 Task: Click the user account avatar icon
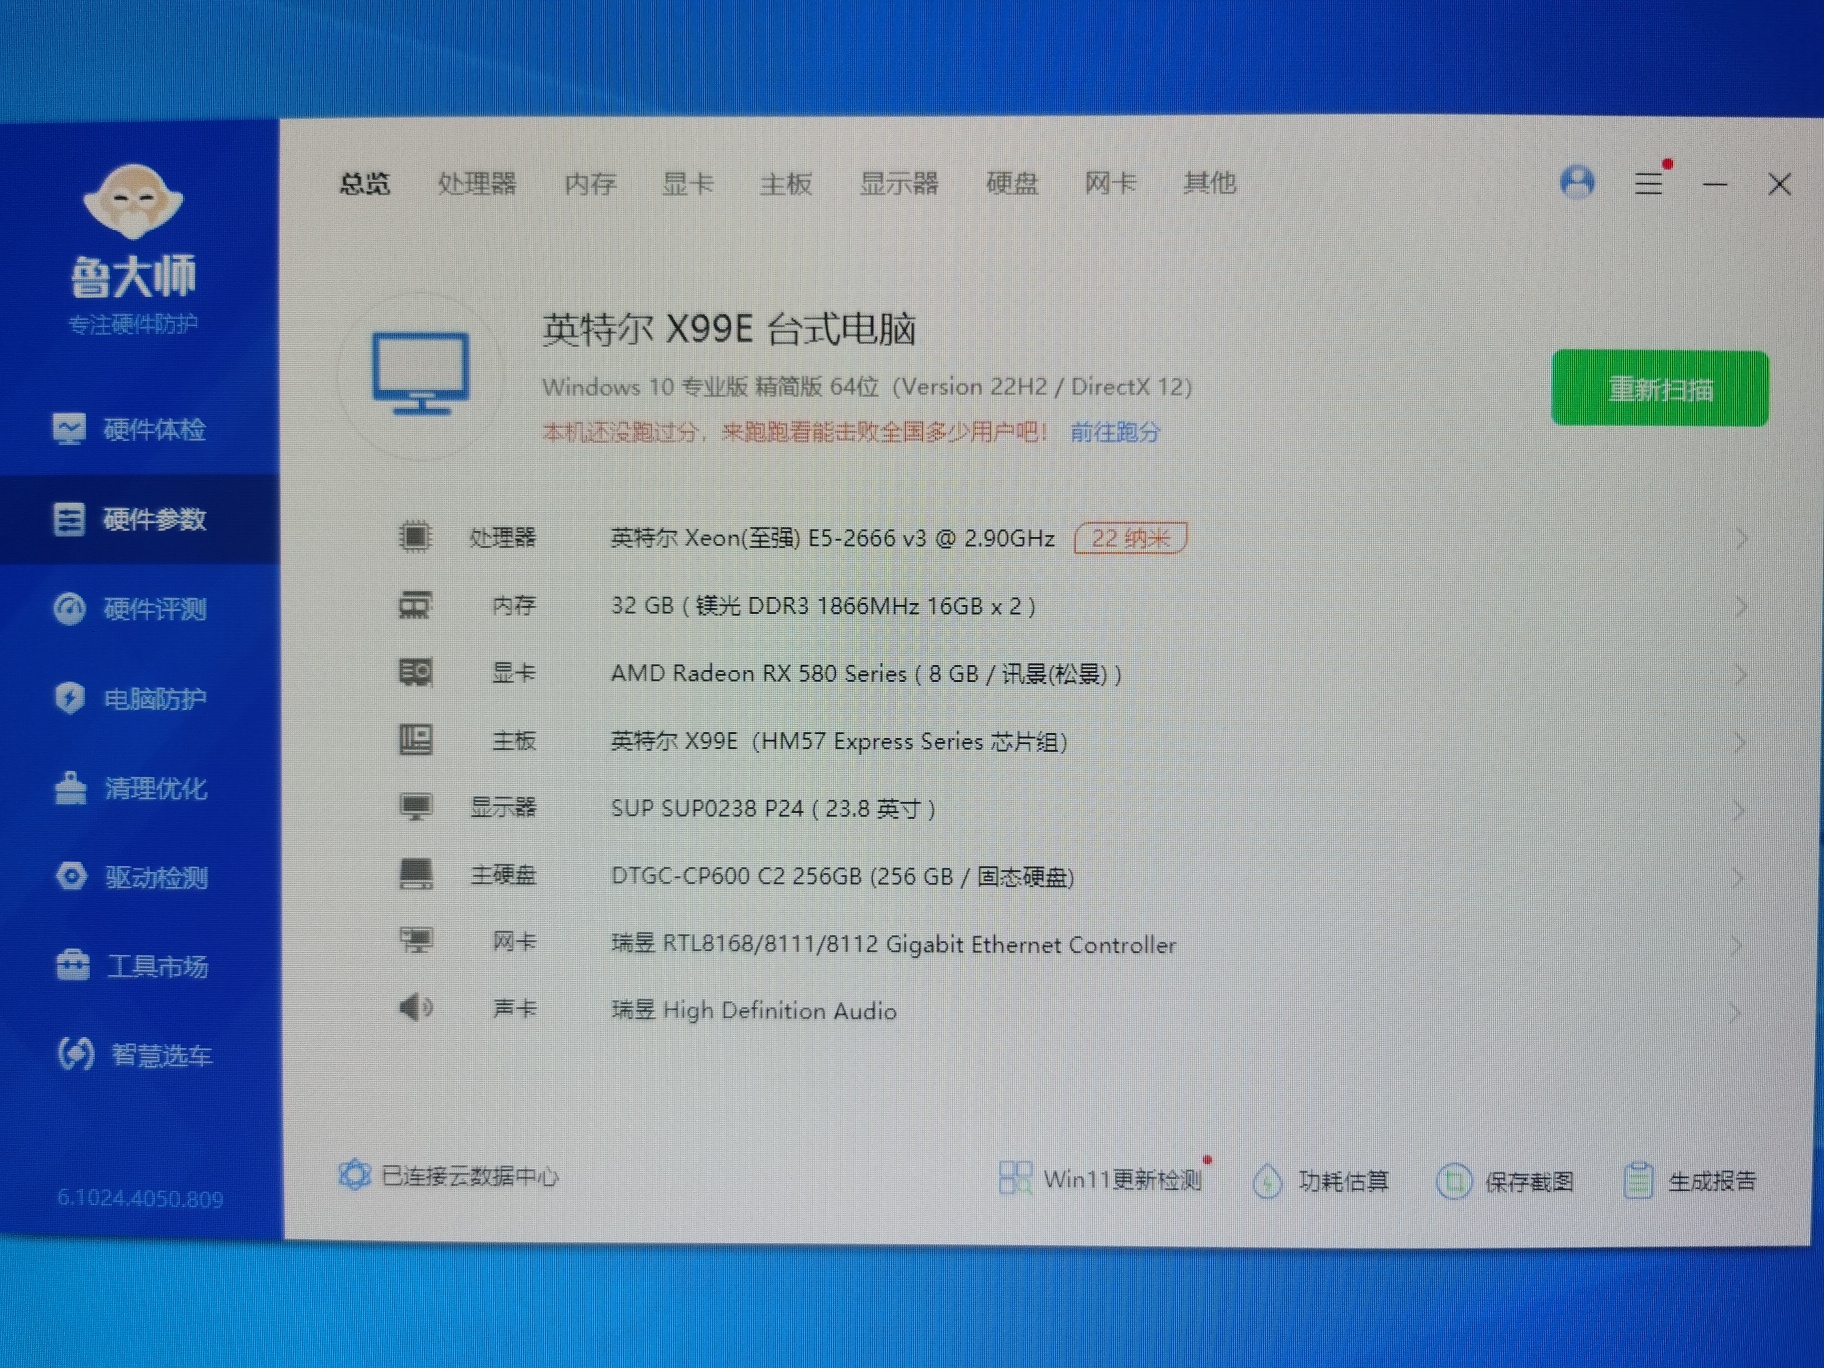click(1577, 182)
